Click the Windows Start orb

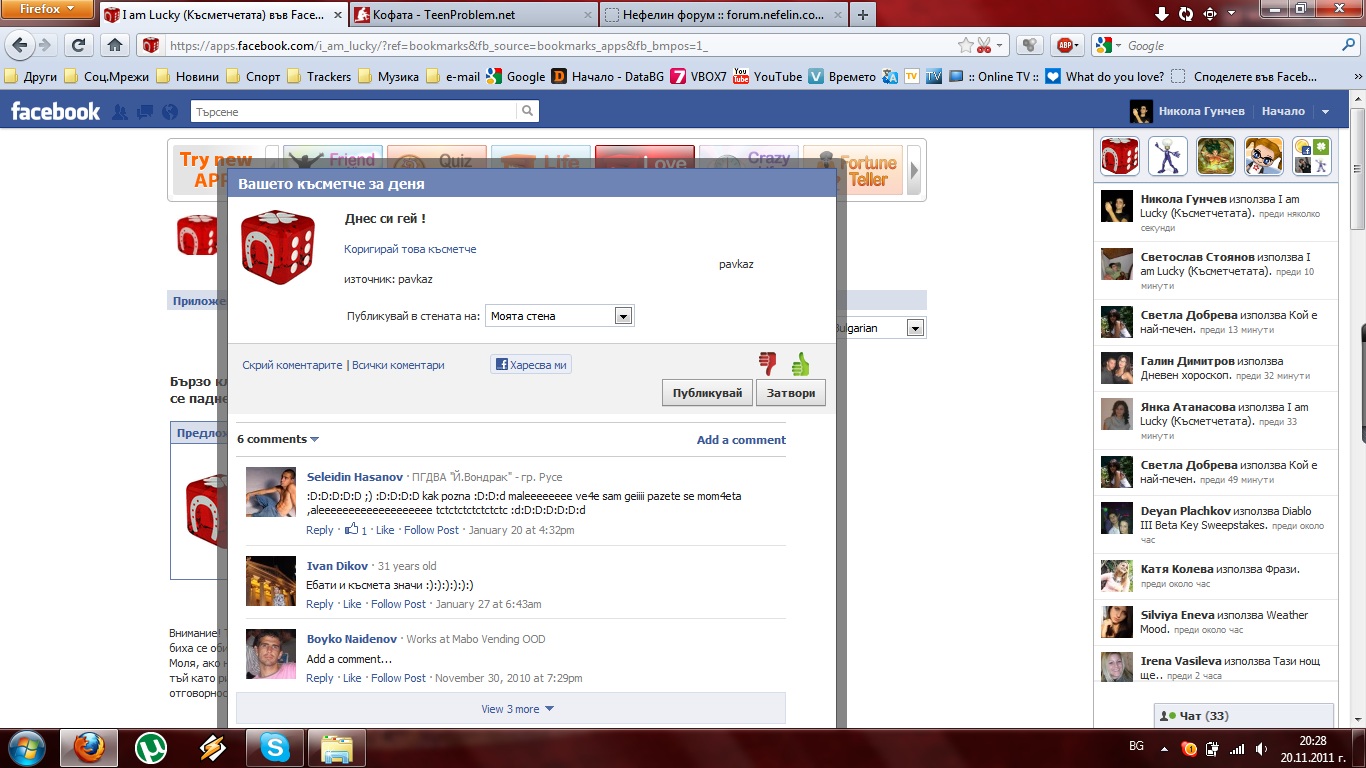(27, 747)
